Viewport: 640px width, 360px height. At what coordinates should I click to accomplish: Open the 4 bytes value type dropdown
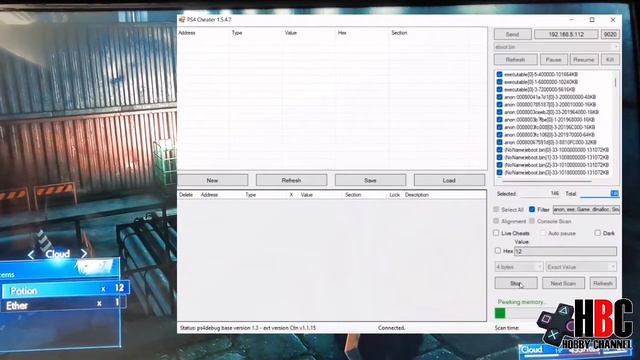(x=519, y=267)
